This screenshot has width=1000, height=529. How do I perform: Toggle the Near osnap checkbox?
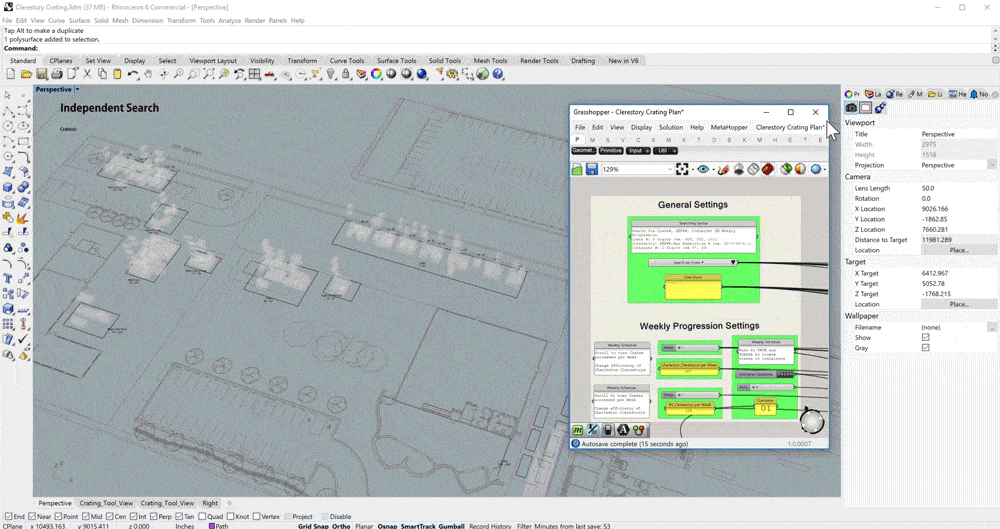33,516
